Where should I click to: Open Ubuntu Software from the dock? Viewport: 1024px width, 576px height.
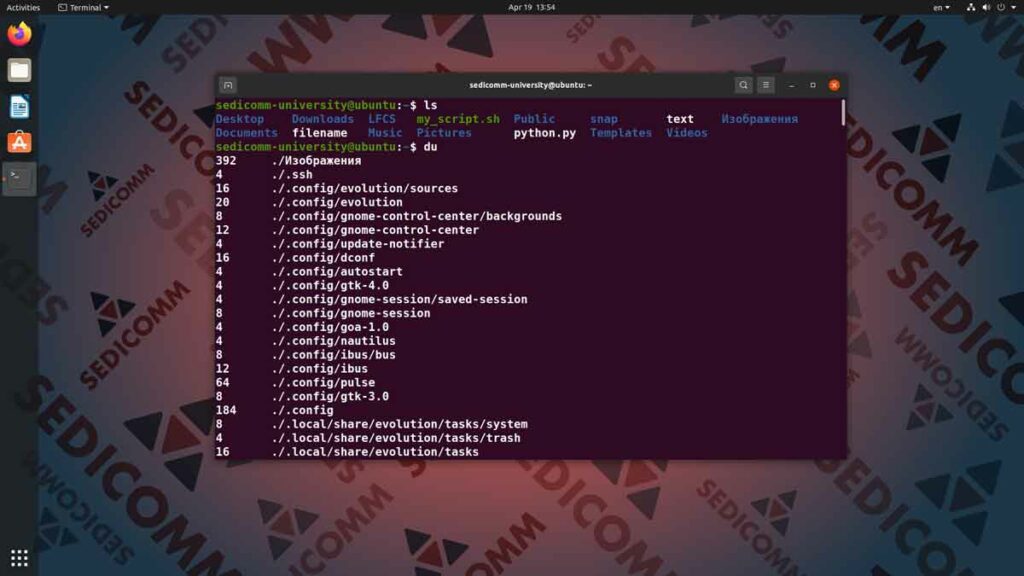[19, 142]
